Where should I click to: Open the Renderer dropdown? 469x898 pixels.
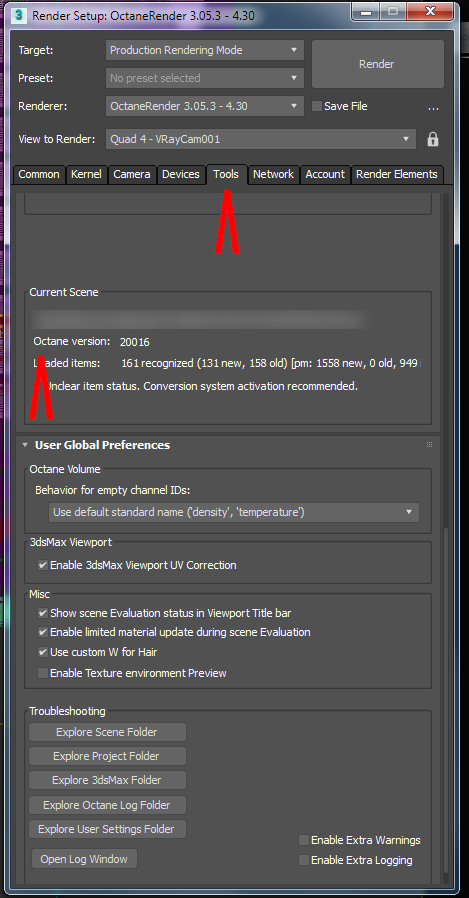tap(204, 106)
